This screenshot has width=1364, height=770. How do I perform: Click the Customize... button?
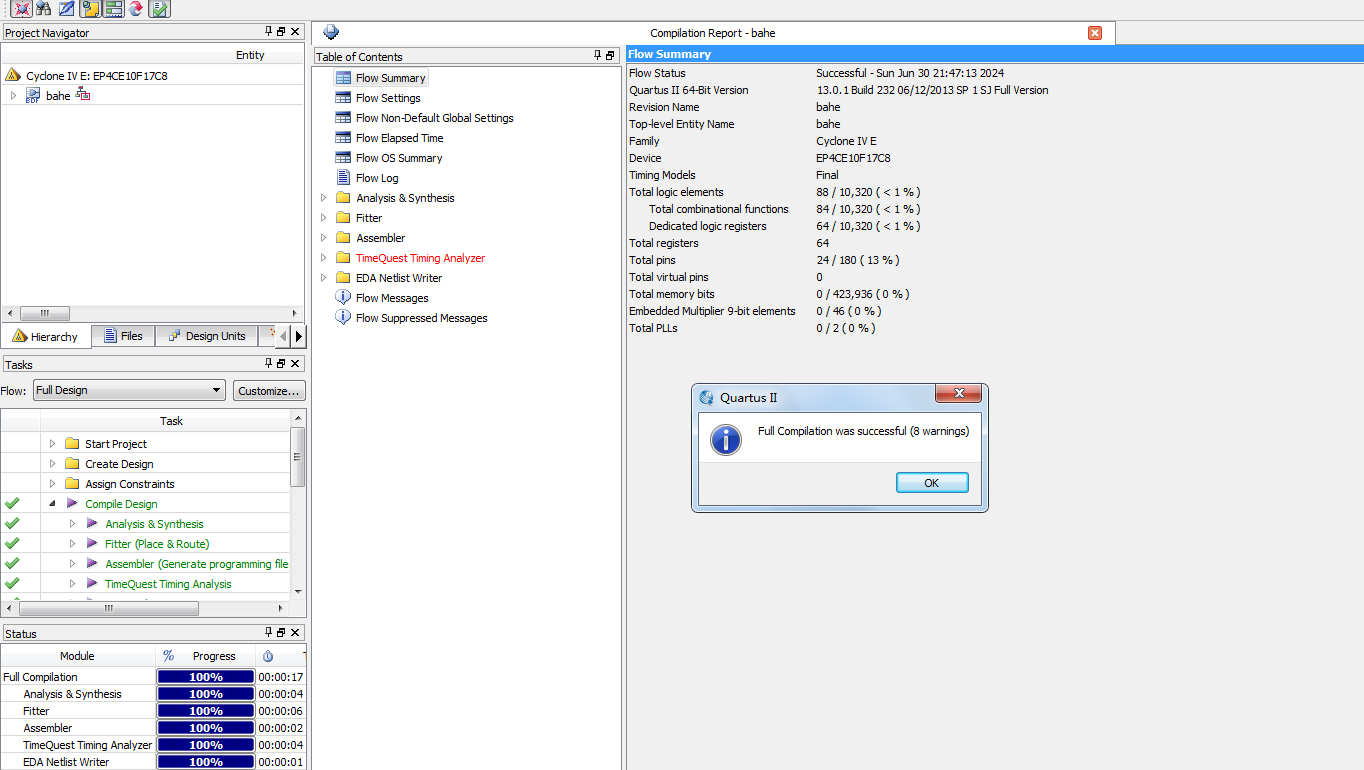[x=269, y=391]
